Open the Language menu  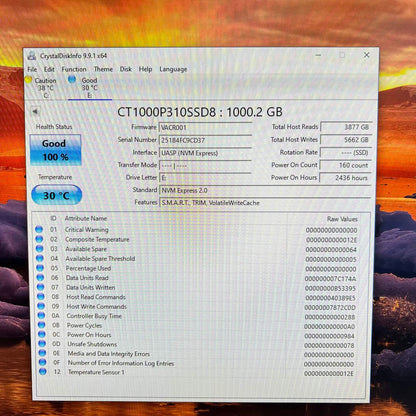coord(173,69)
